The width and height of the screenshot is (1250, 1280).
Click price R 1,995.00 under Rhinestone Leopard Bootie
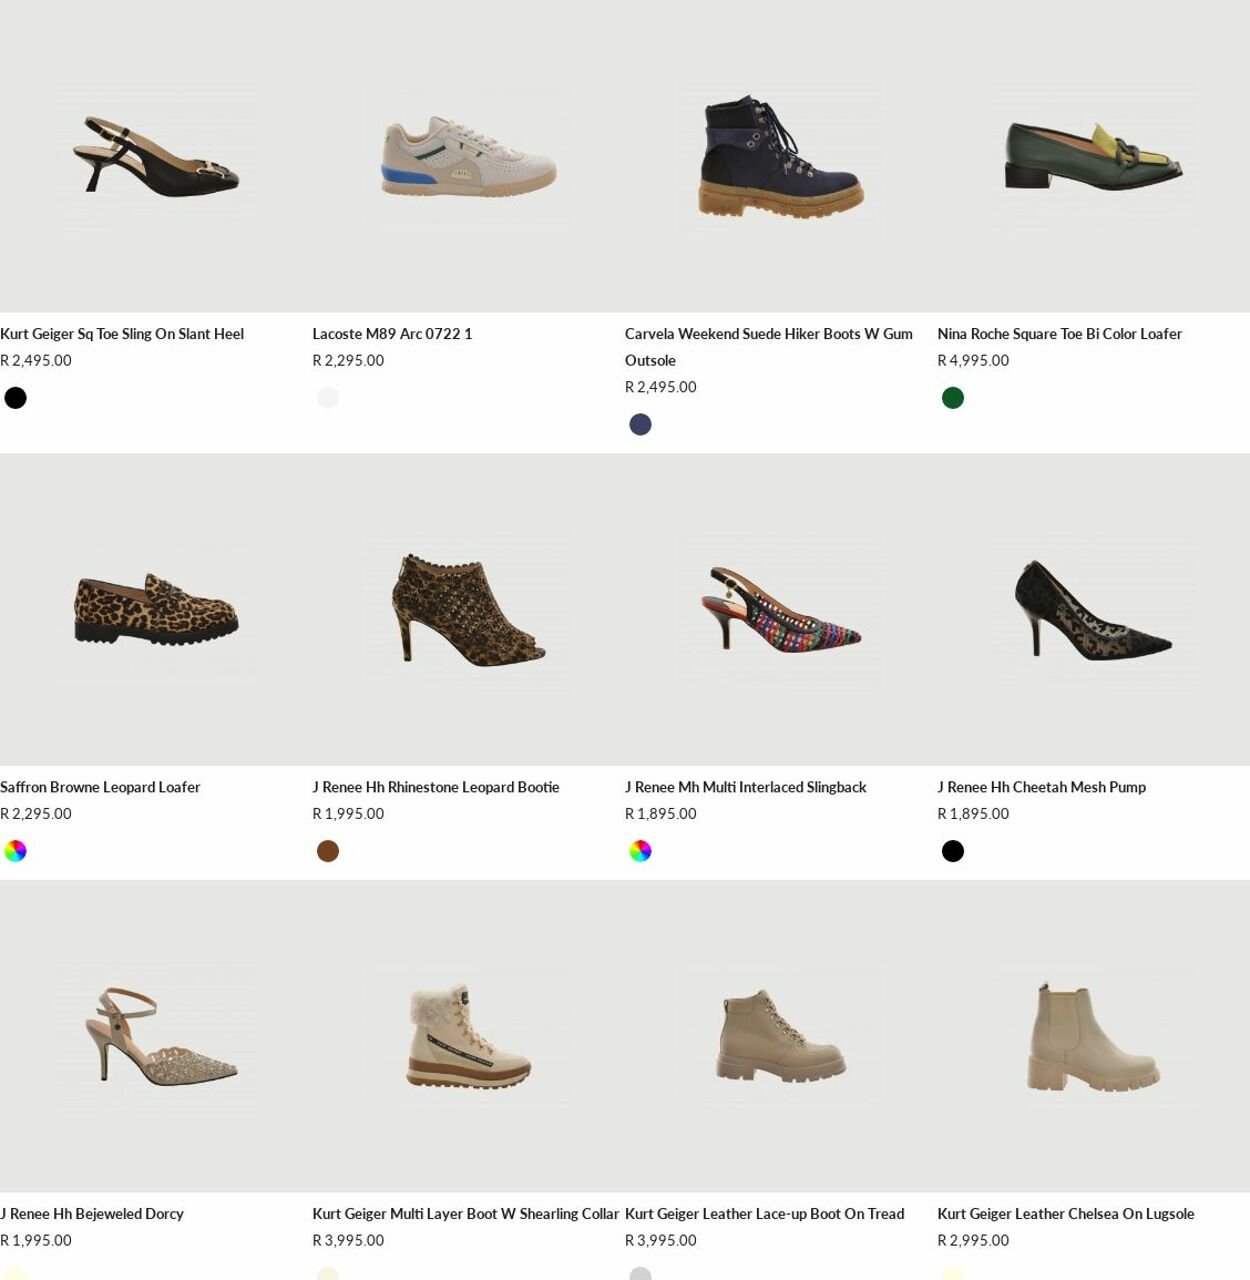348,814
